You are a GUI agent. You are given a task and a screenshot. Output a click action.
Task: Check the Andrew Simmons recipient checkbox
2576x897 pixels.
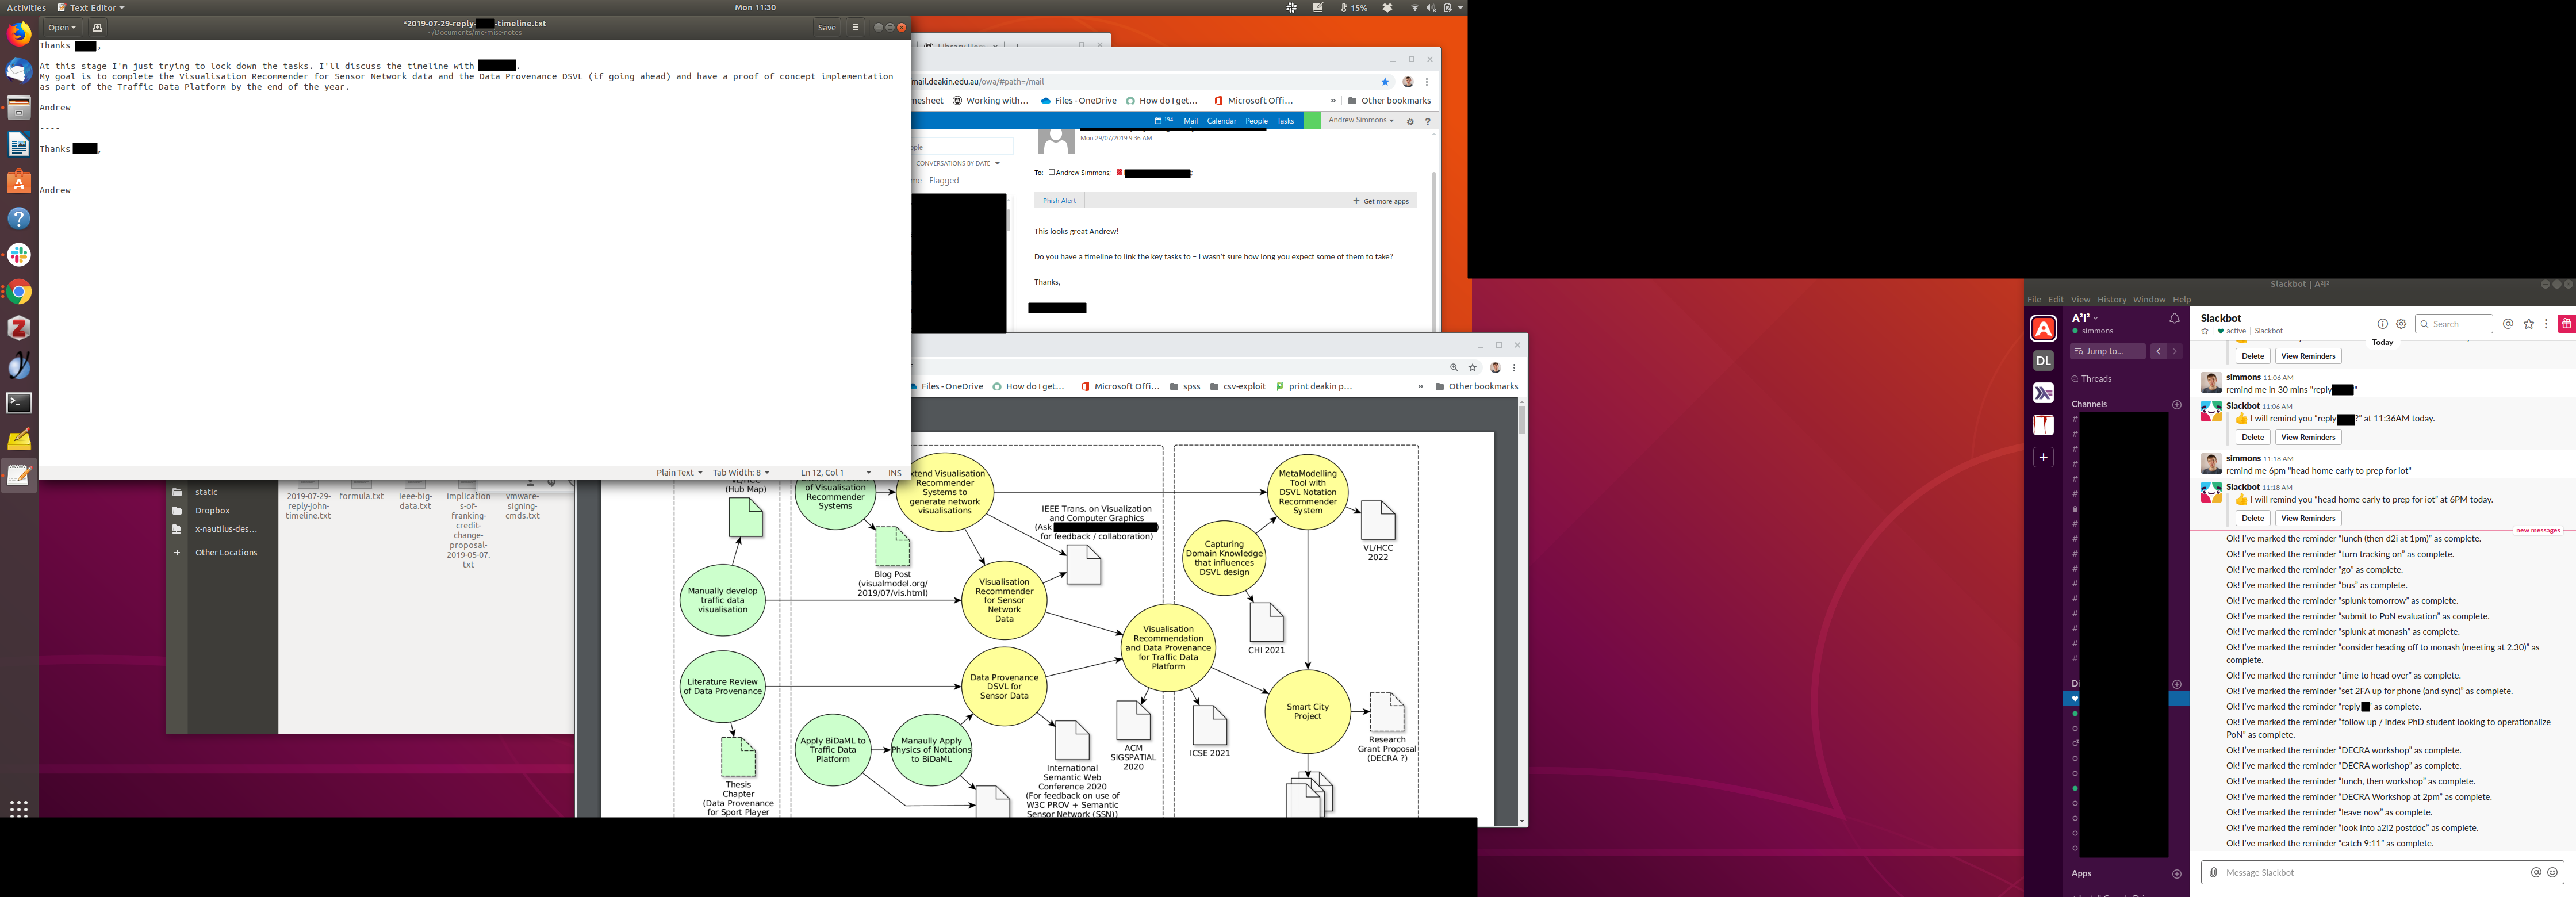click(x=1051, y=172)
